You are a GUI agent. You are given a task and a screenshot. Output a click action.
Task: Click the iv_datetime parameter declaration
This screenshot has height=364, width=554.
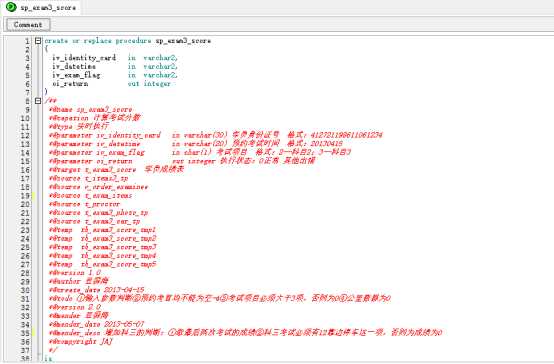115,66
